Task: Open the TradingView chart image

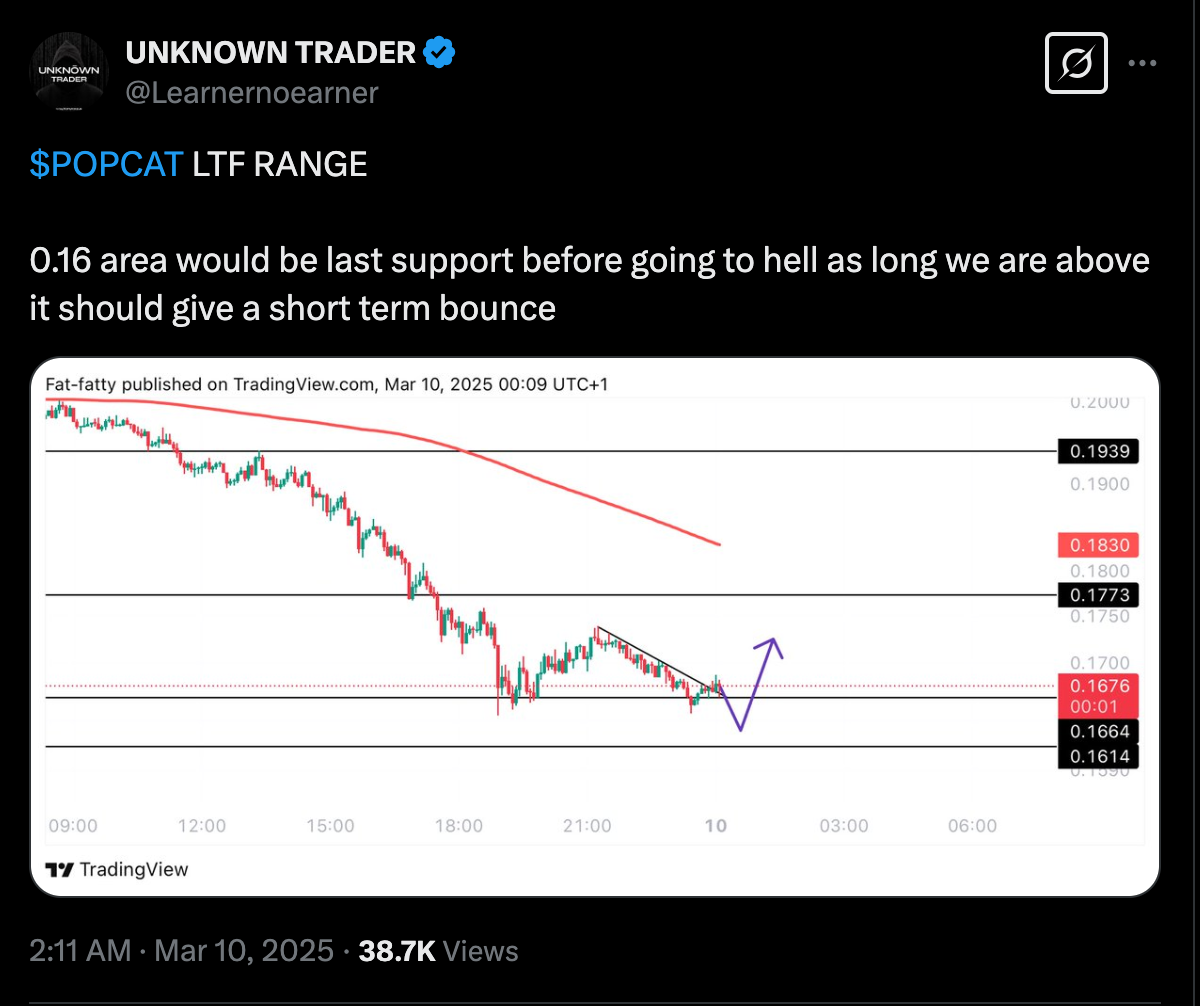Action: coord(595,627)
